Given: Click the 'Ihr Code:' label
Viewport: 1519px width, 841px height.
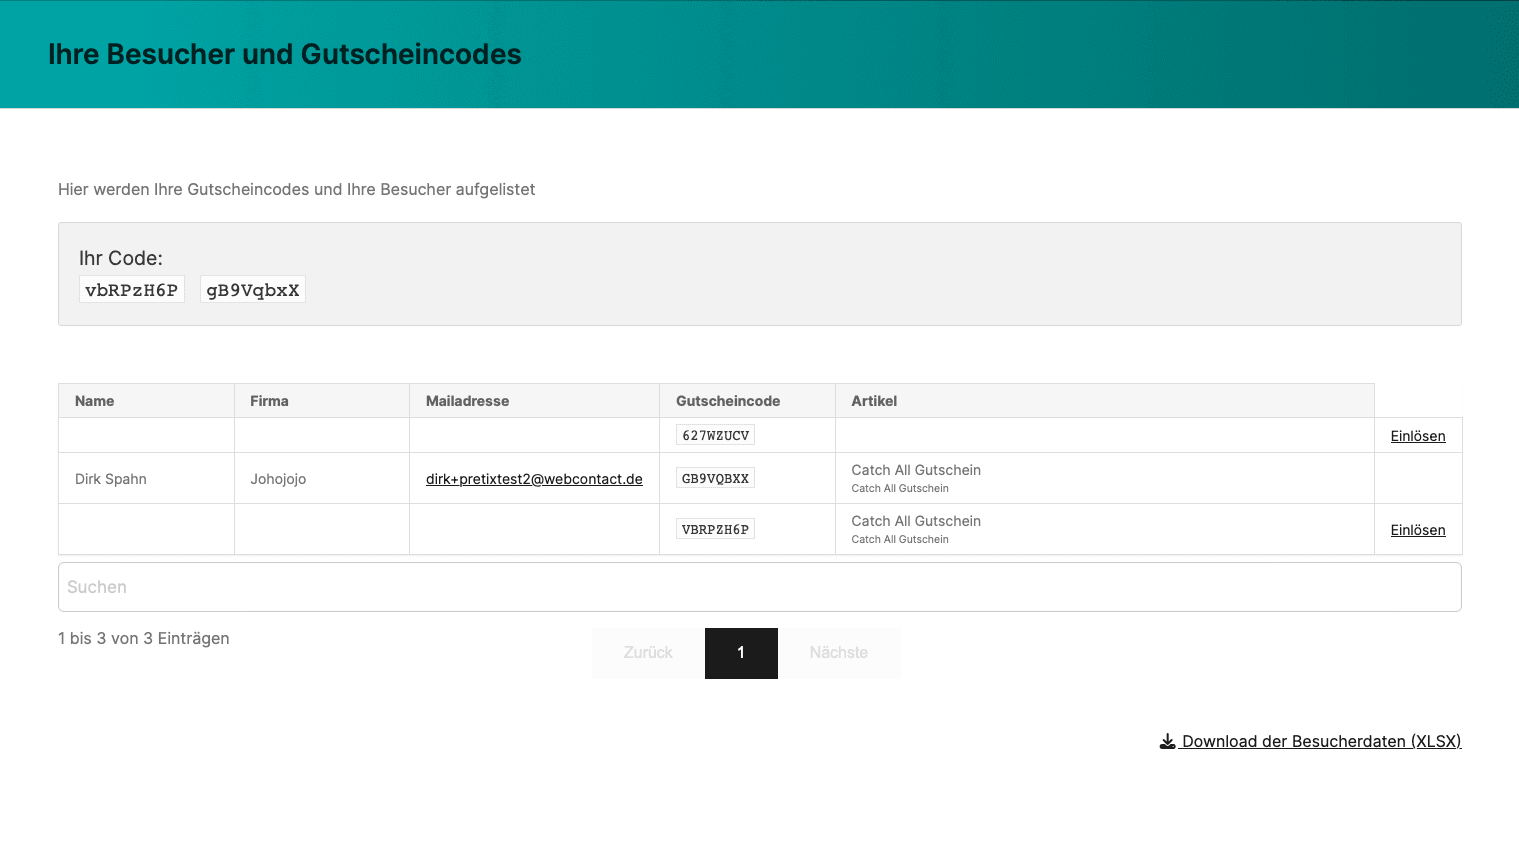Looking at the screenshot, I should 121,258.
